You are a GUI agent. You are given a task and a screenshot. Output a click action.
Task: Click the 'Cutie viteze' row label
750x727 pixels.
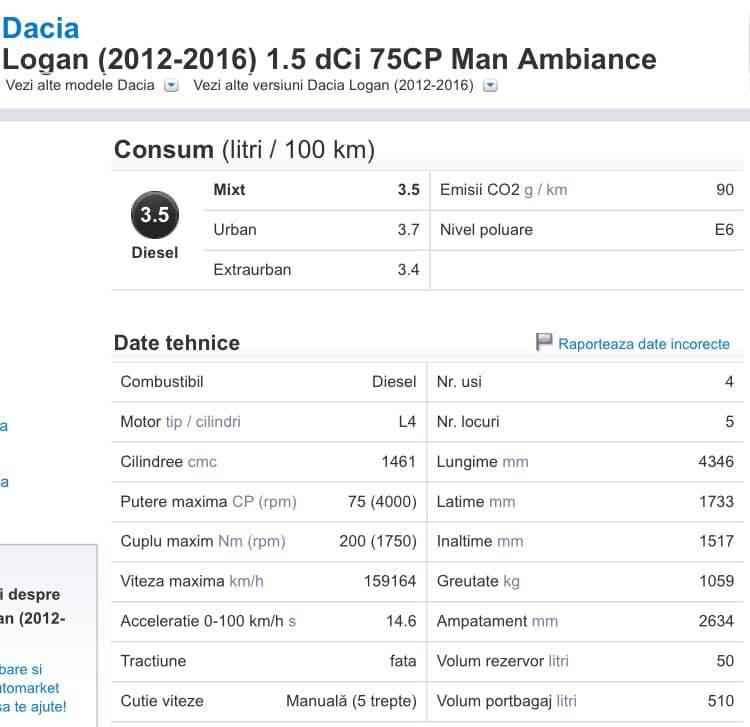pyautogui.click(x=161, y=701)
